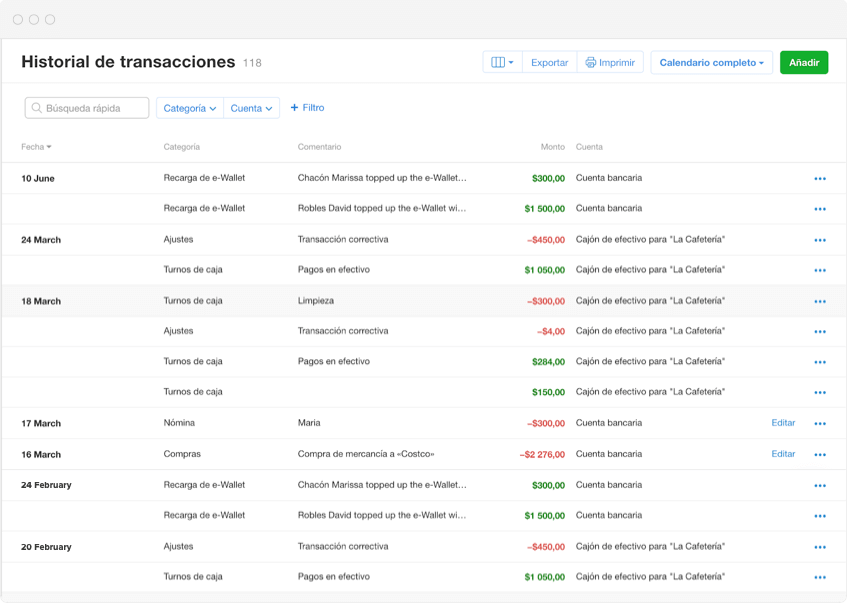This screenshot has width=847, height=603.
Task: Click the Imprimir printer button
Action: [x=610, y=63]
